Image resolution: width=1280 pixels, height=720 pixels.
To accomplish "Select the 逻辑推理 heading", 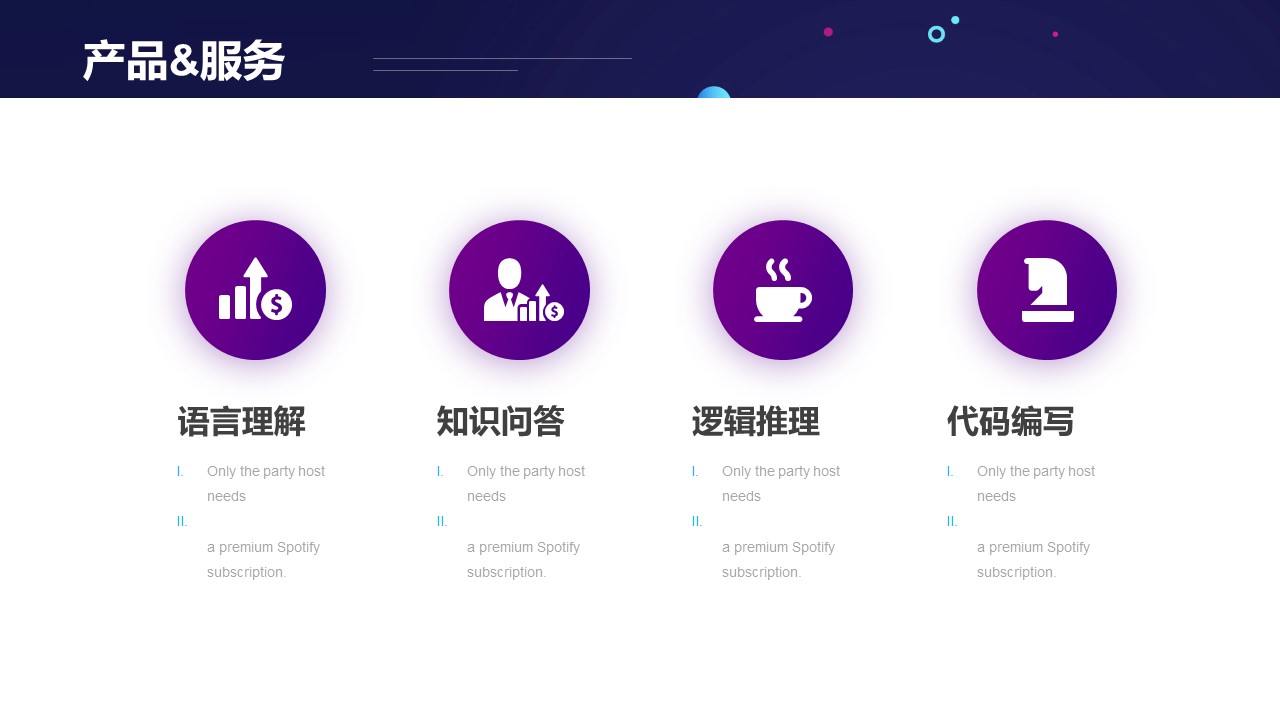I will pyautogui.click(x=756, y=422).
